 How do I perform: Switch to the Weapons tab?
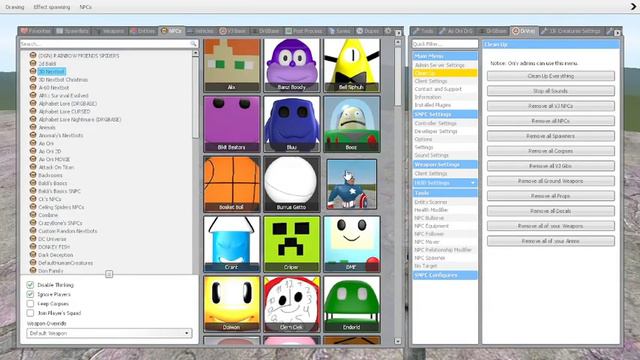[110, 31]
